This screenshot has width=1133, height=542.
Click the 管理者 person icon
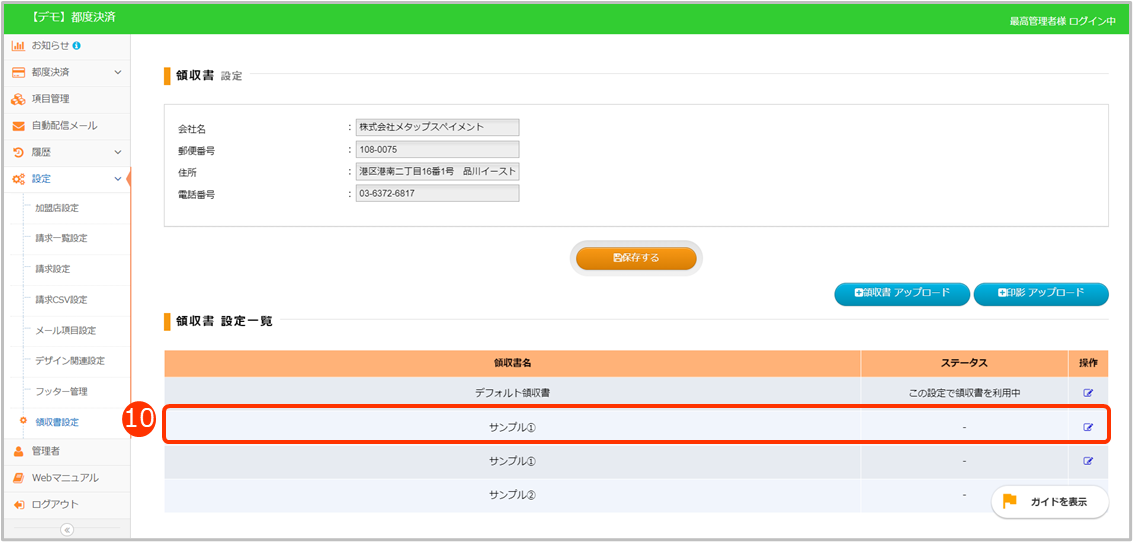click(18, 451)
